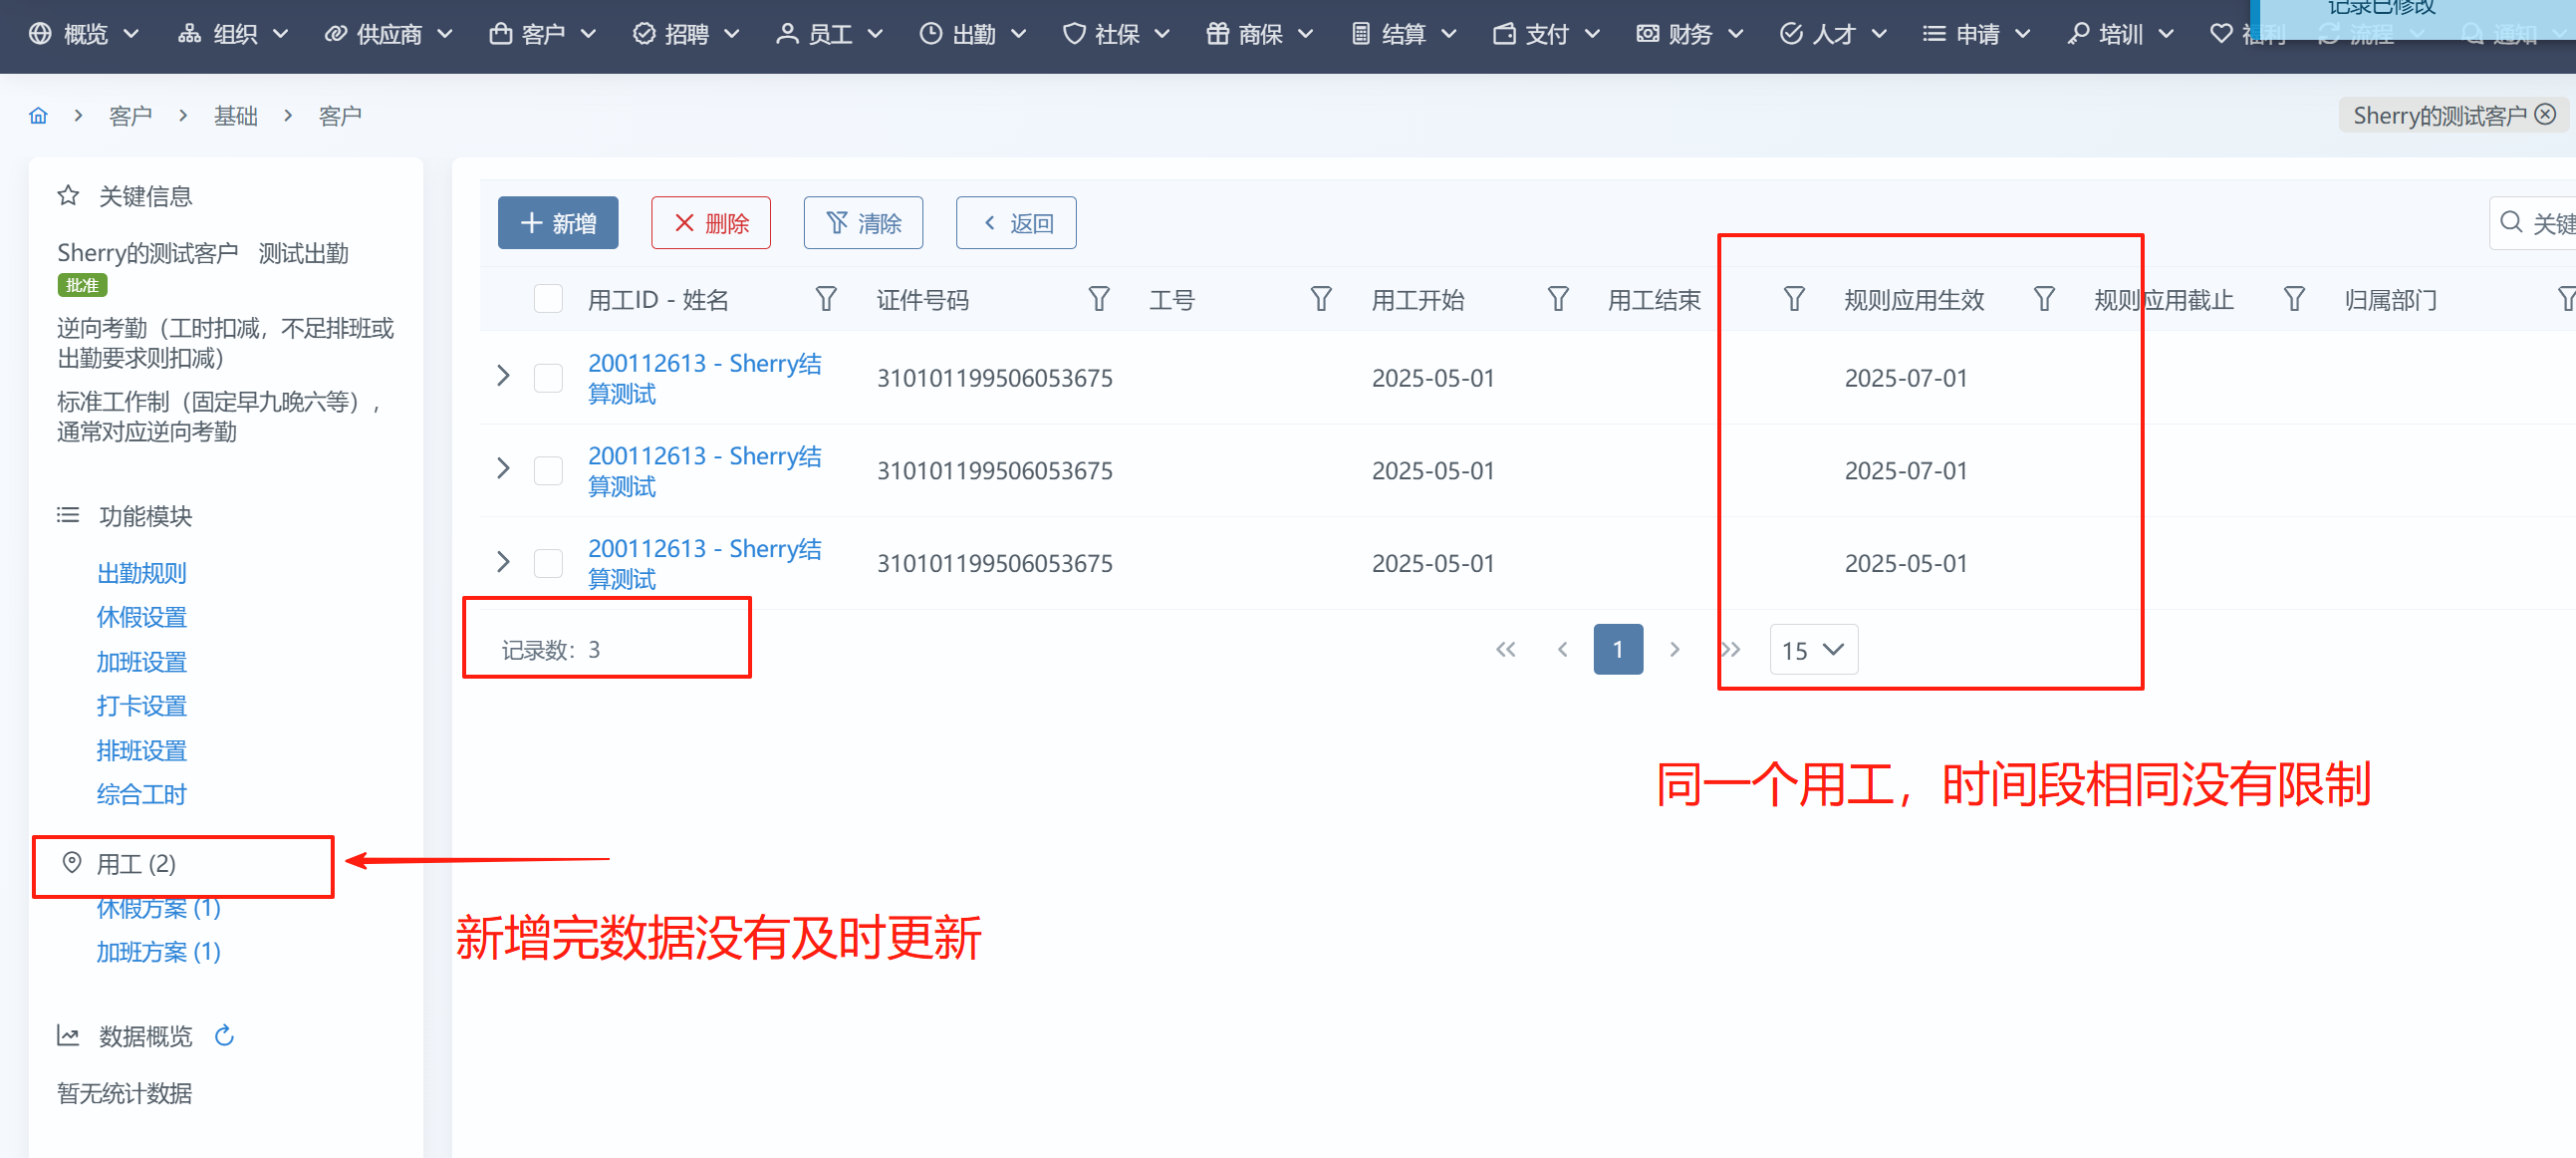Click the home icon in breadcrumb
Viewport: 2576px width, 1158px height.
(38, 116)
